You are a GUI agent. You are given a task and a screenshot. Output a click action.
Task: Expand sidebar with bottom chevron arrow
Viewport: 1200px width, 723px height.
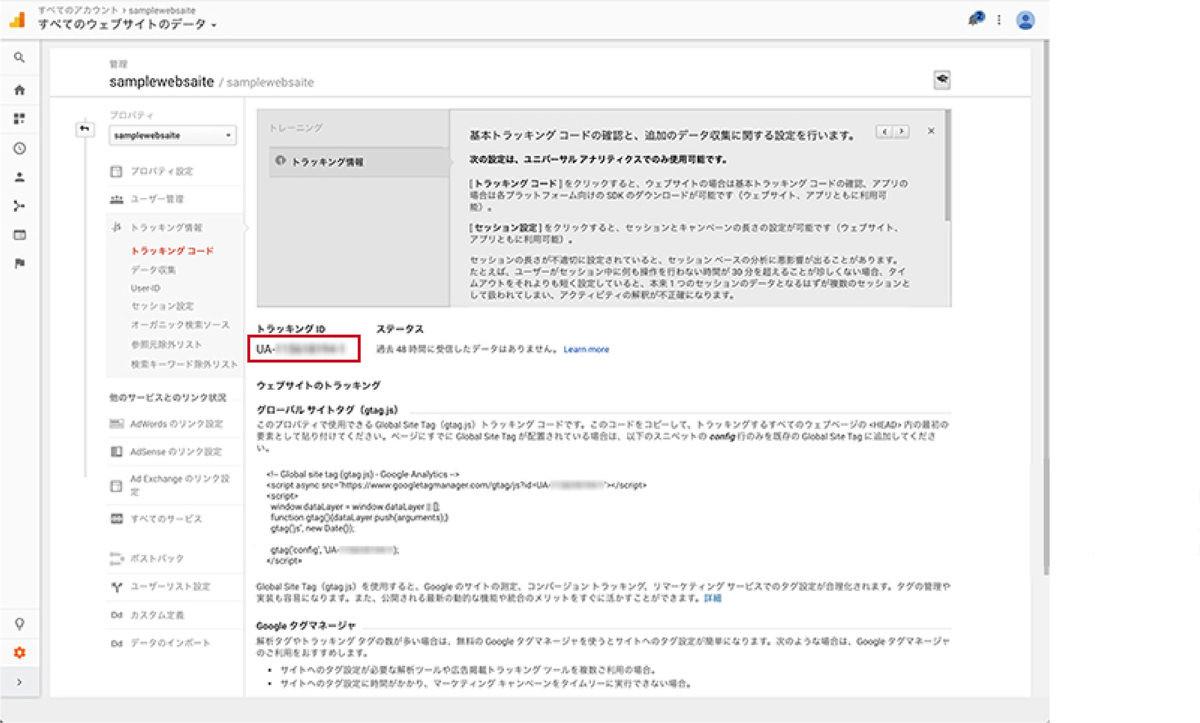19,682
